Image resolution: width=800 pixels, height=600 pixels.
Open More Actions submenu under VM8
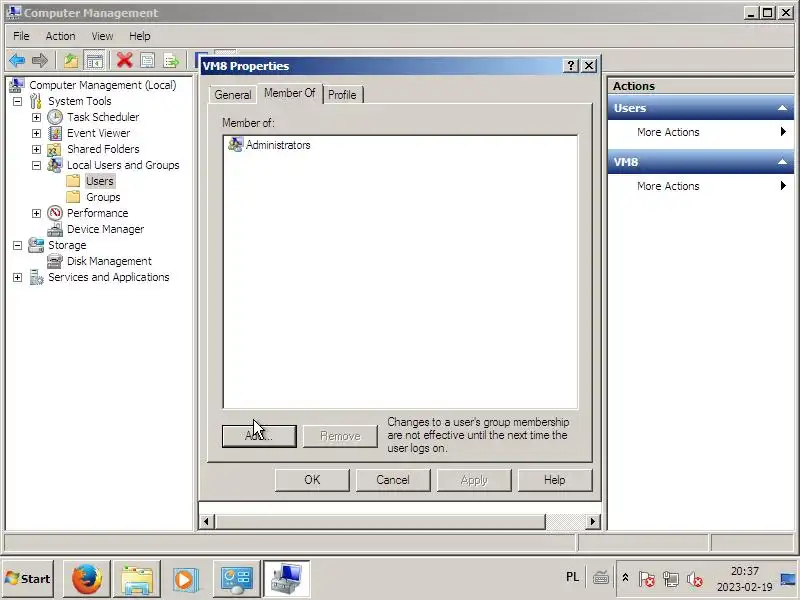pos(701,186)
